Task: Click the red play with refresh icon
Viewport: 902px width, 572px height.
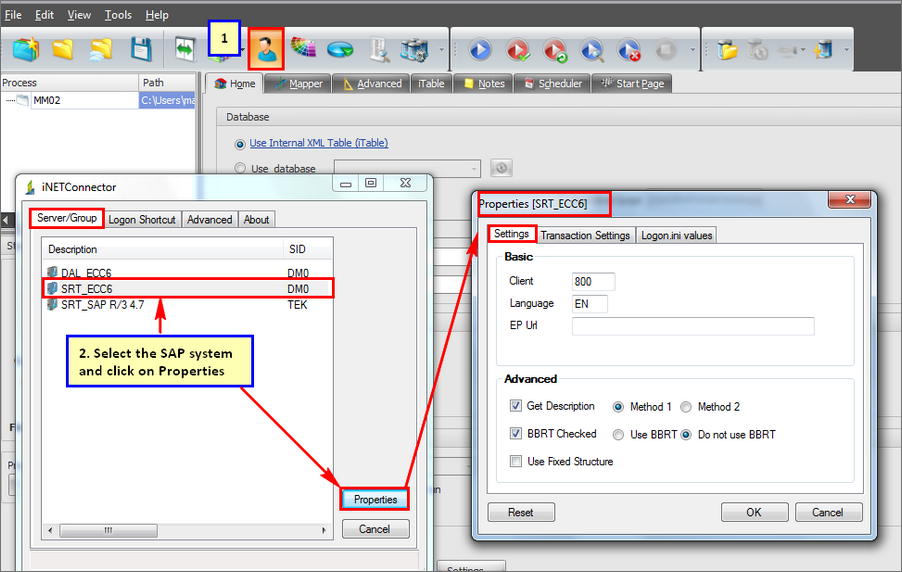Action: pyautogui.click(x=556, y=50)
